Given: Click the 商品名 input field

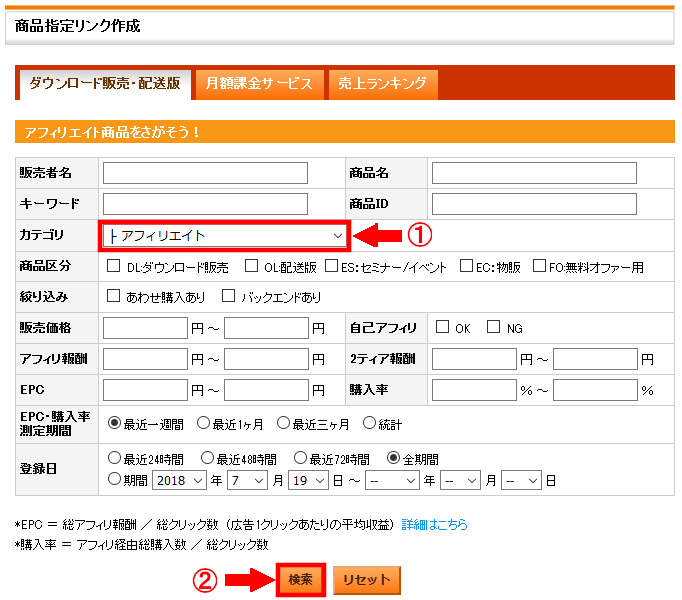Looking at the screenshot, I should [534, 173].
